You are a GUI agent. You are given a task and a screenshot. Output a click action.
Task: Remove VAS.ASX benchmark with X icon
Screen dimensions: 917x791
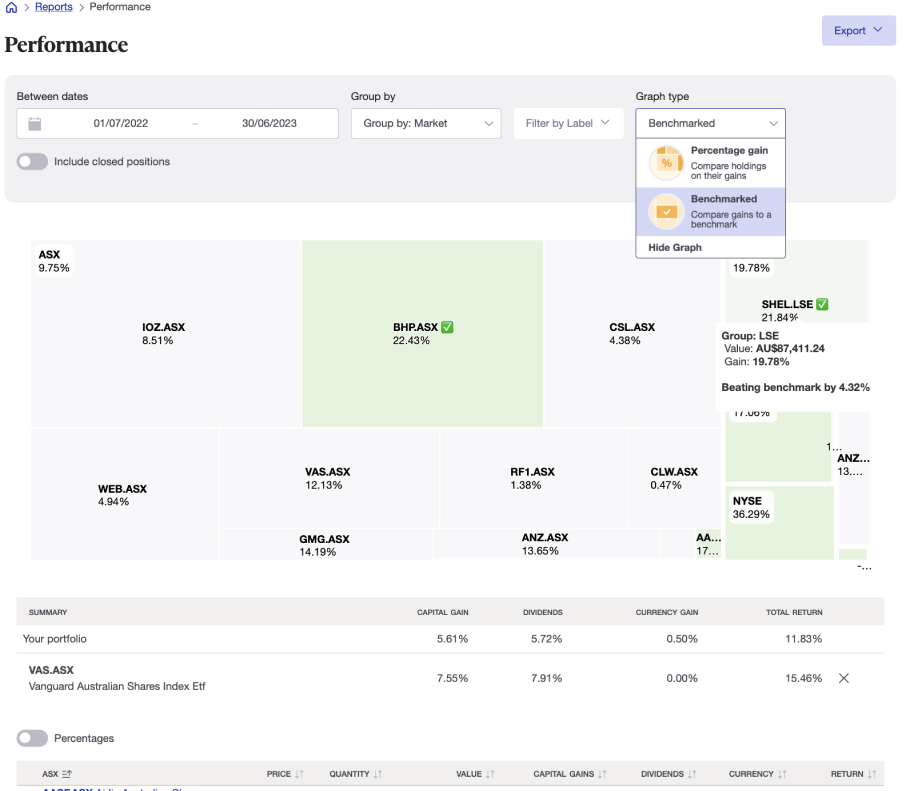(843, 678)
